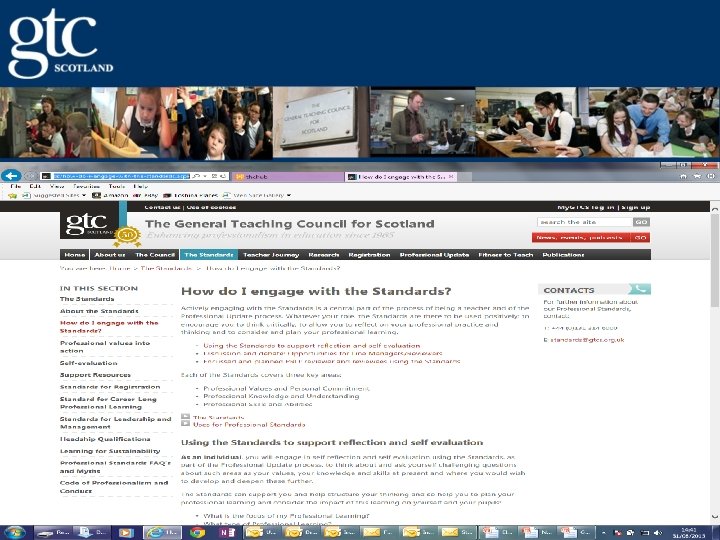Go to Teacher Journey in site navigation
Viewport: 720px width, 540px height.
point(271,254)
